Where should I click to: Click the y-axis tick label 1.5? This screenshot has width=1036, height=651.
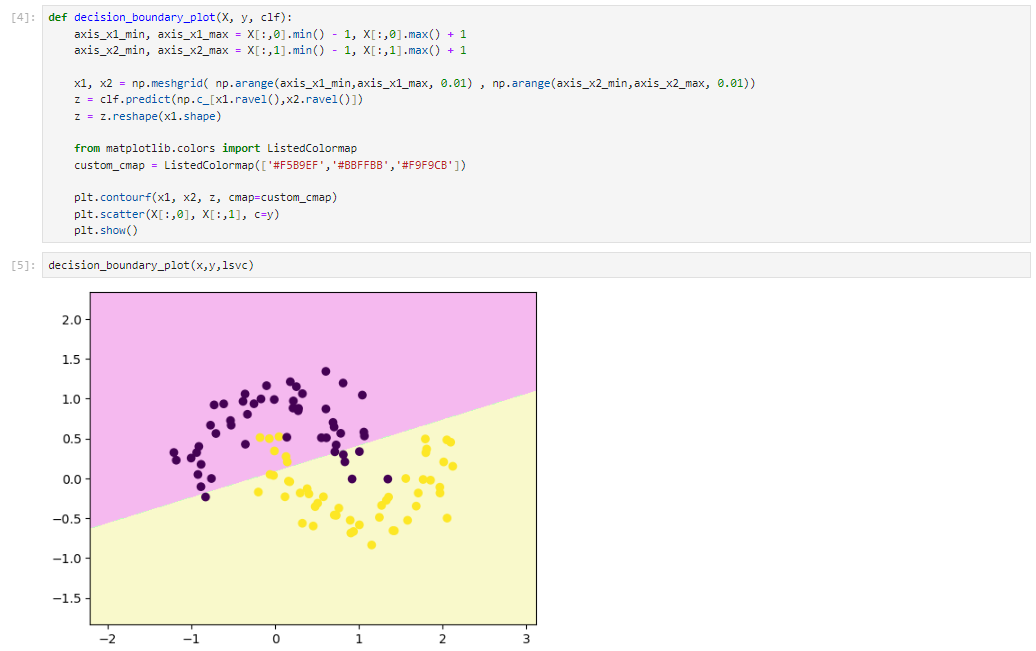click(71, 360)
